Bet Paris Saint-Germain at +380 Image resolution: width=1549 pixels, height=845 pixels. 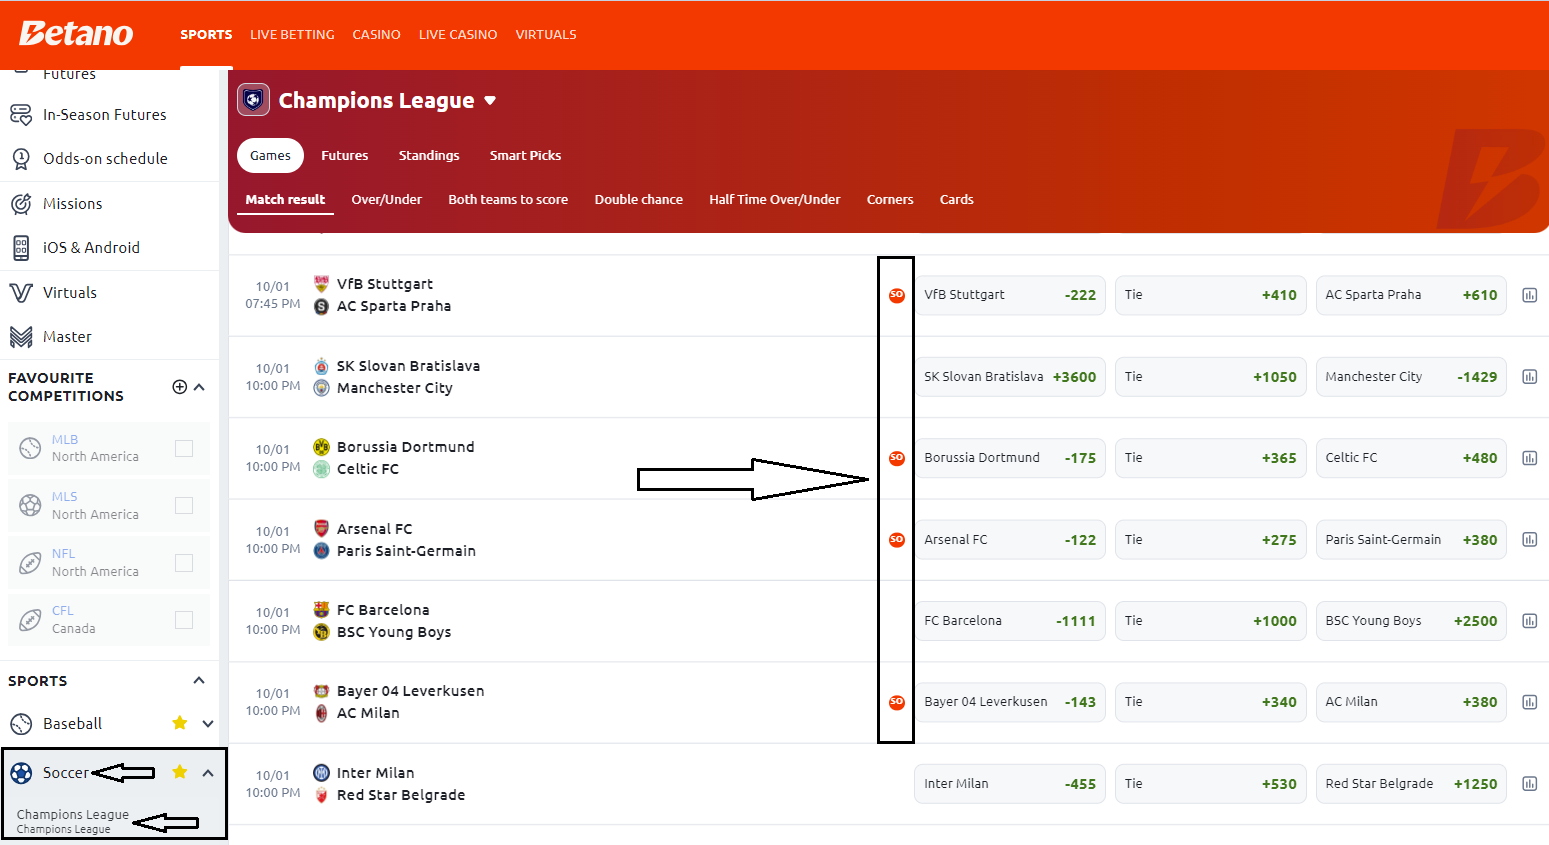(1411, 540)
